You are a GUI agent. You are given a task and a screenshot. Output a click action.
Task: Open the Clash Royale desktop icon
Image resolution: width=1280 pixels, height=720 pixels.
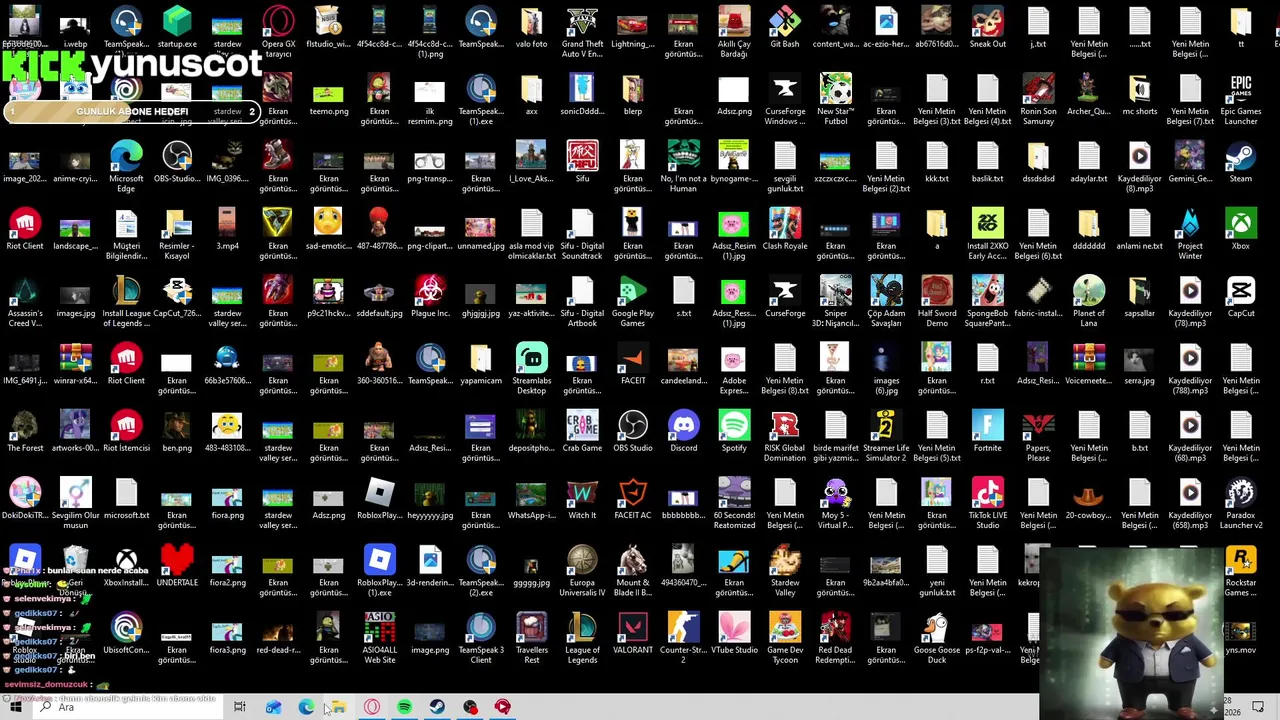785,229
